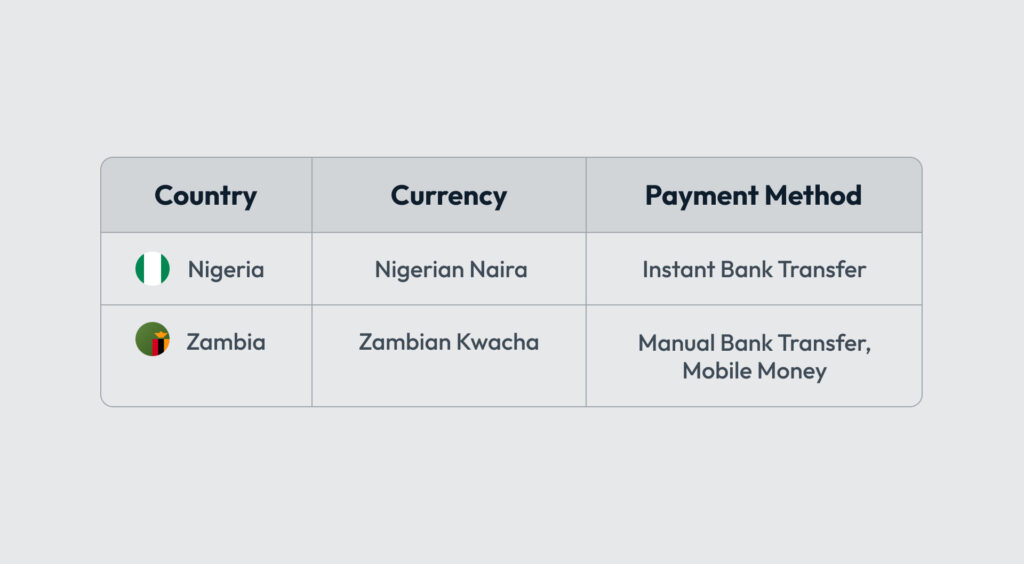Select the Currency column header

pos(448,195)
